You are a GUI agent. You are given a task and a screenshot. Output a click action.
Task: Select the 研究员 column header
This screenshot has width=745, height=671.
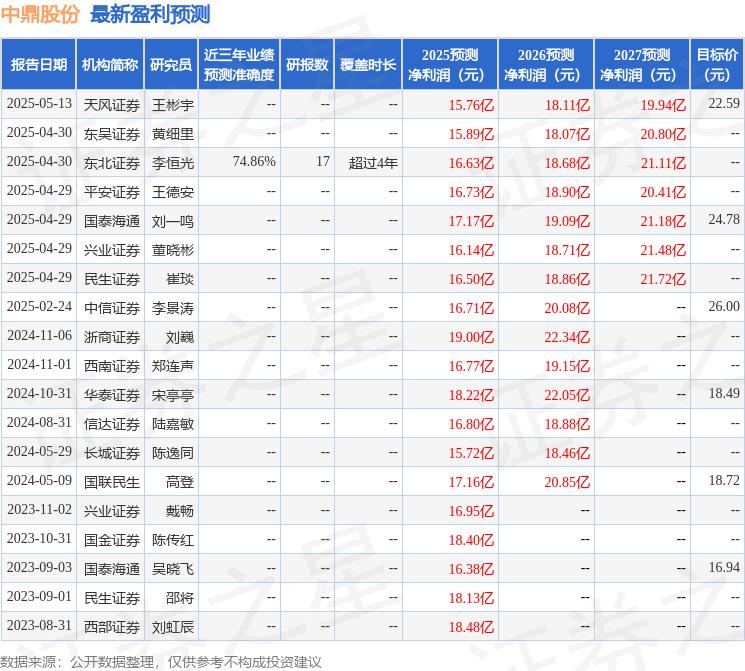click(171, 65)
